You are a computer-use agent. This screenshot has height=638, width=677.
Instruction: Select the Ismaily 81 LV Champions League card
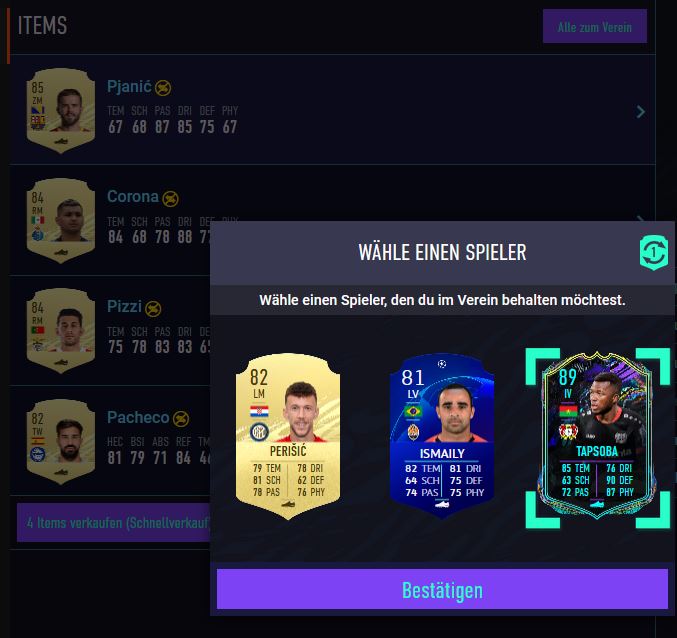(x=442, y=436)
